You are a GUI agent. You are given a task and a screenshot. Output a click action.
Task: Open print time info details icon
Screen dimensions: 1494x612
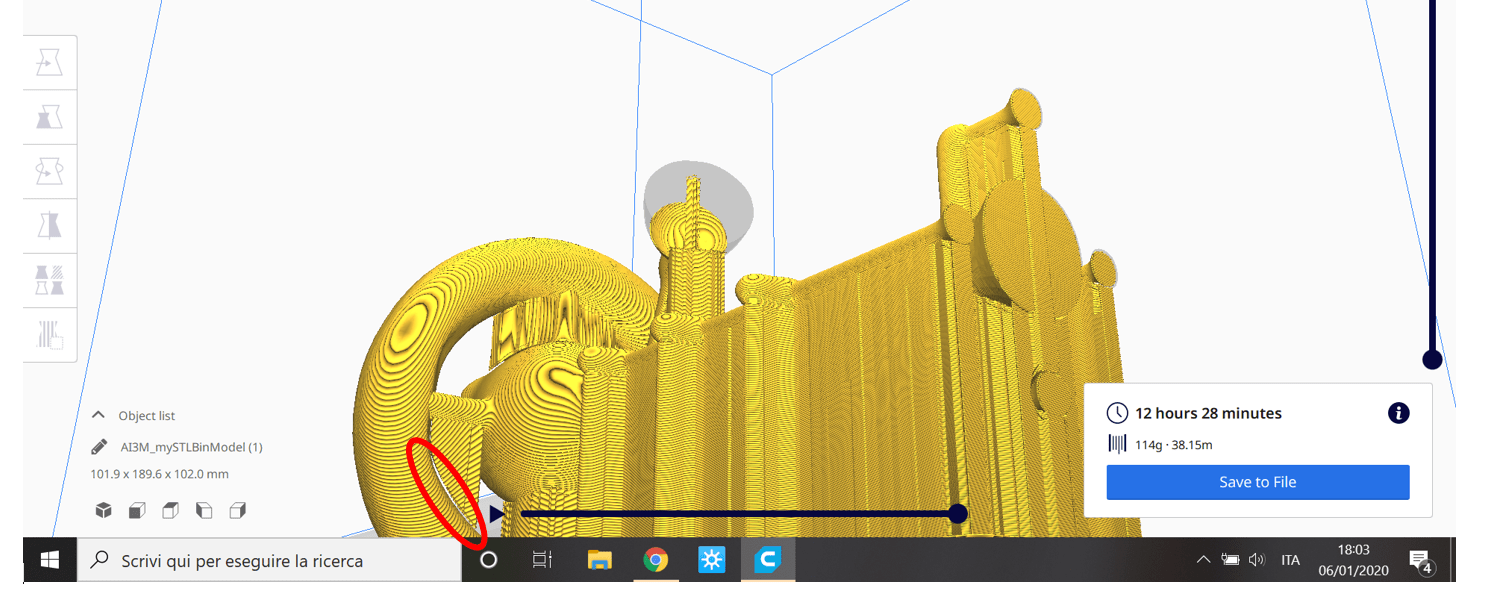click(1398, 413)
